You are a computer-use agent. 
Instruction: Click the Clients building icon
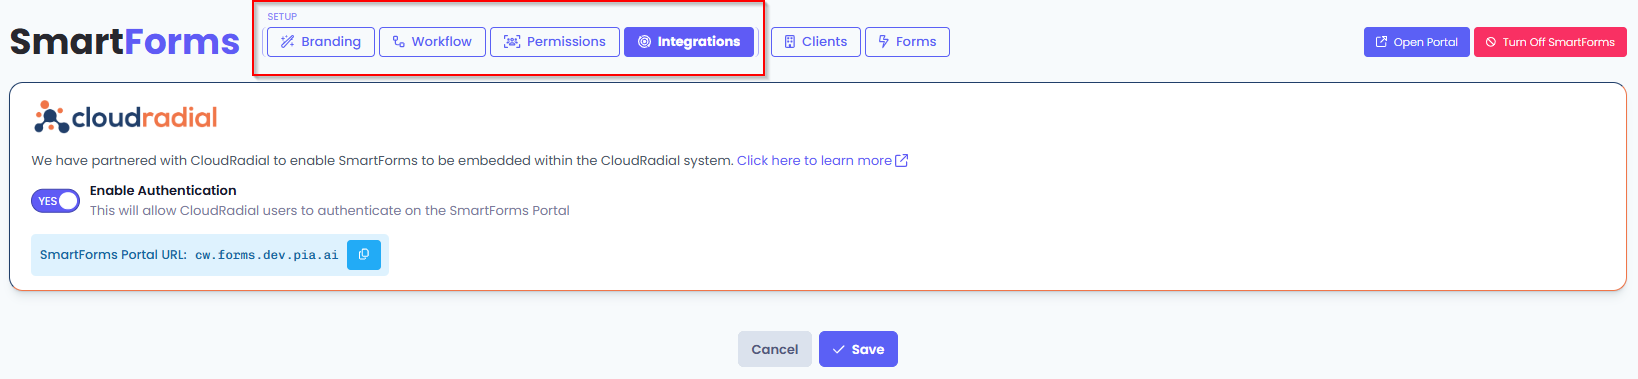790,42
